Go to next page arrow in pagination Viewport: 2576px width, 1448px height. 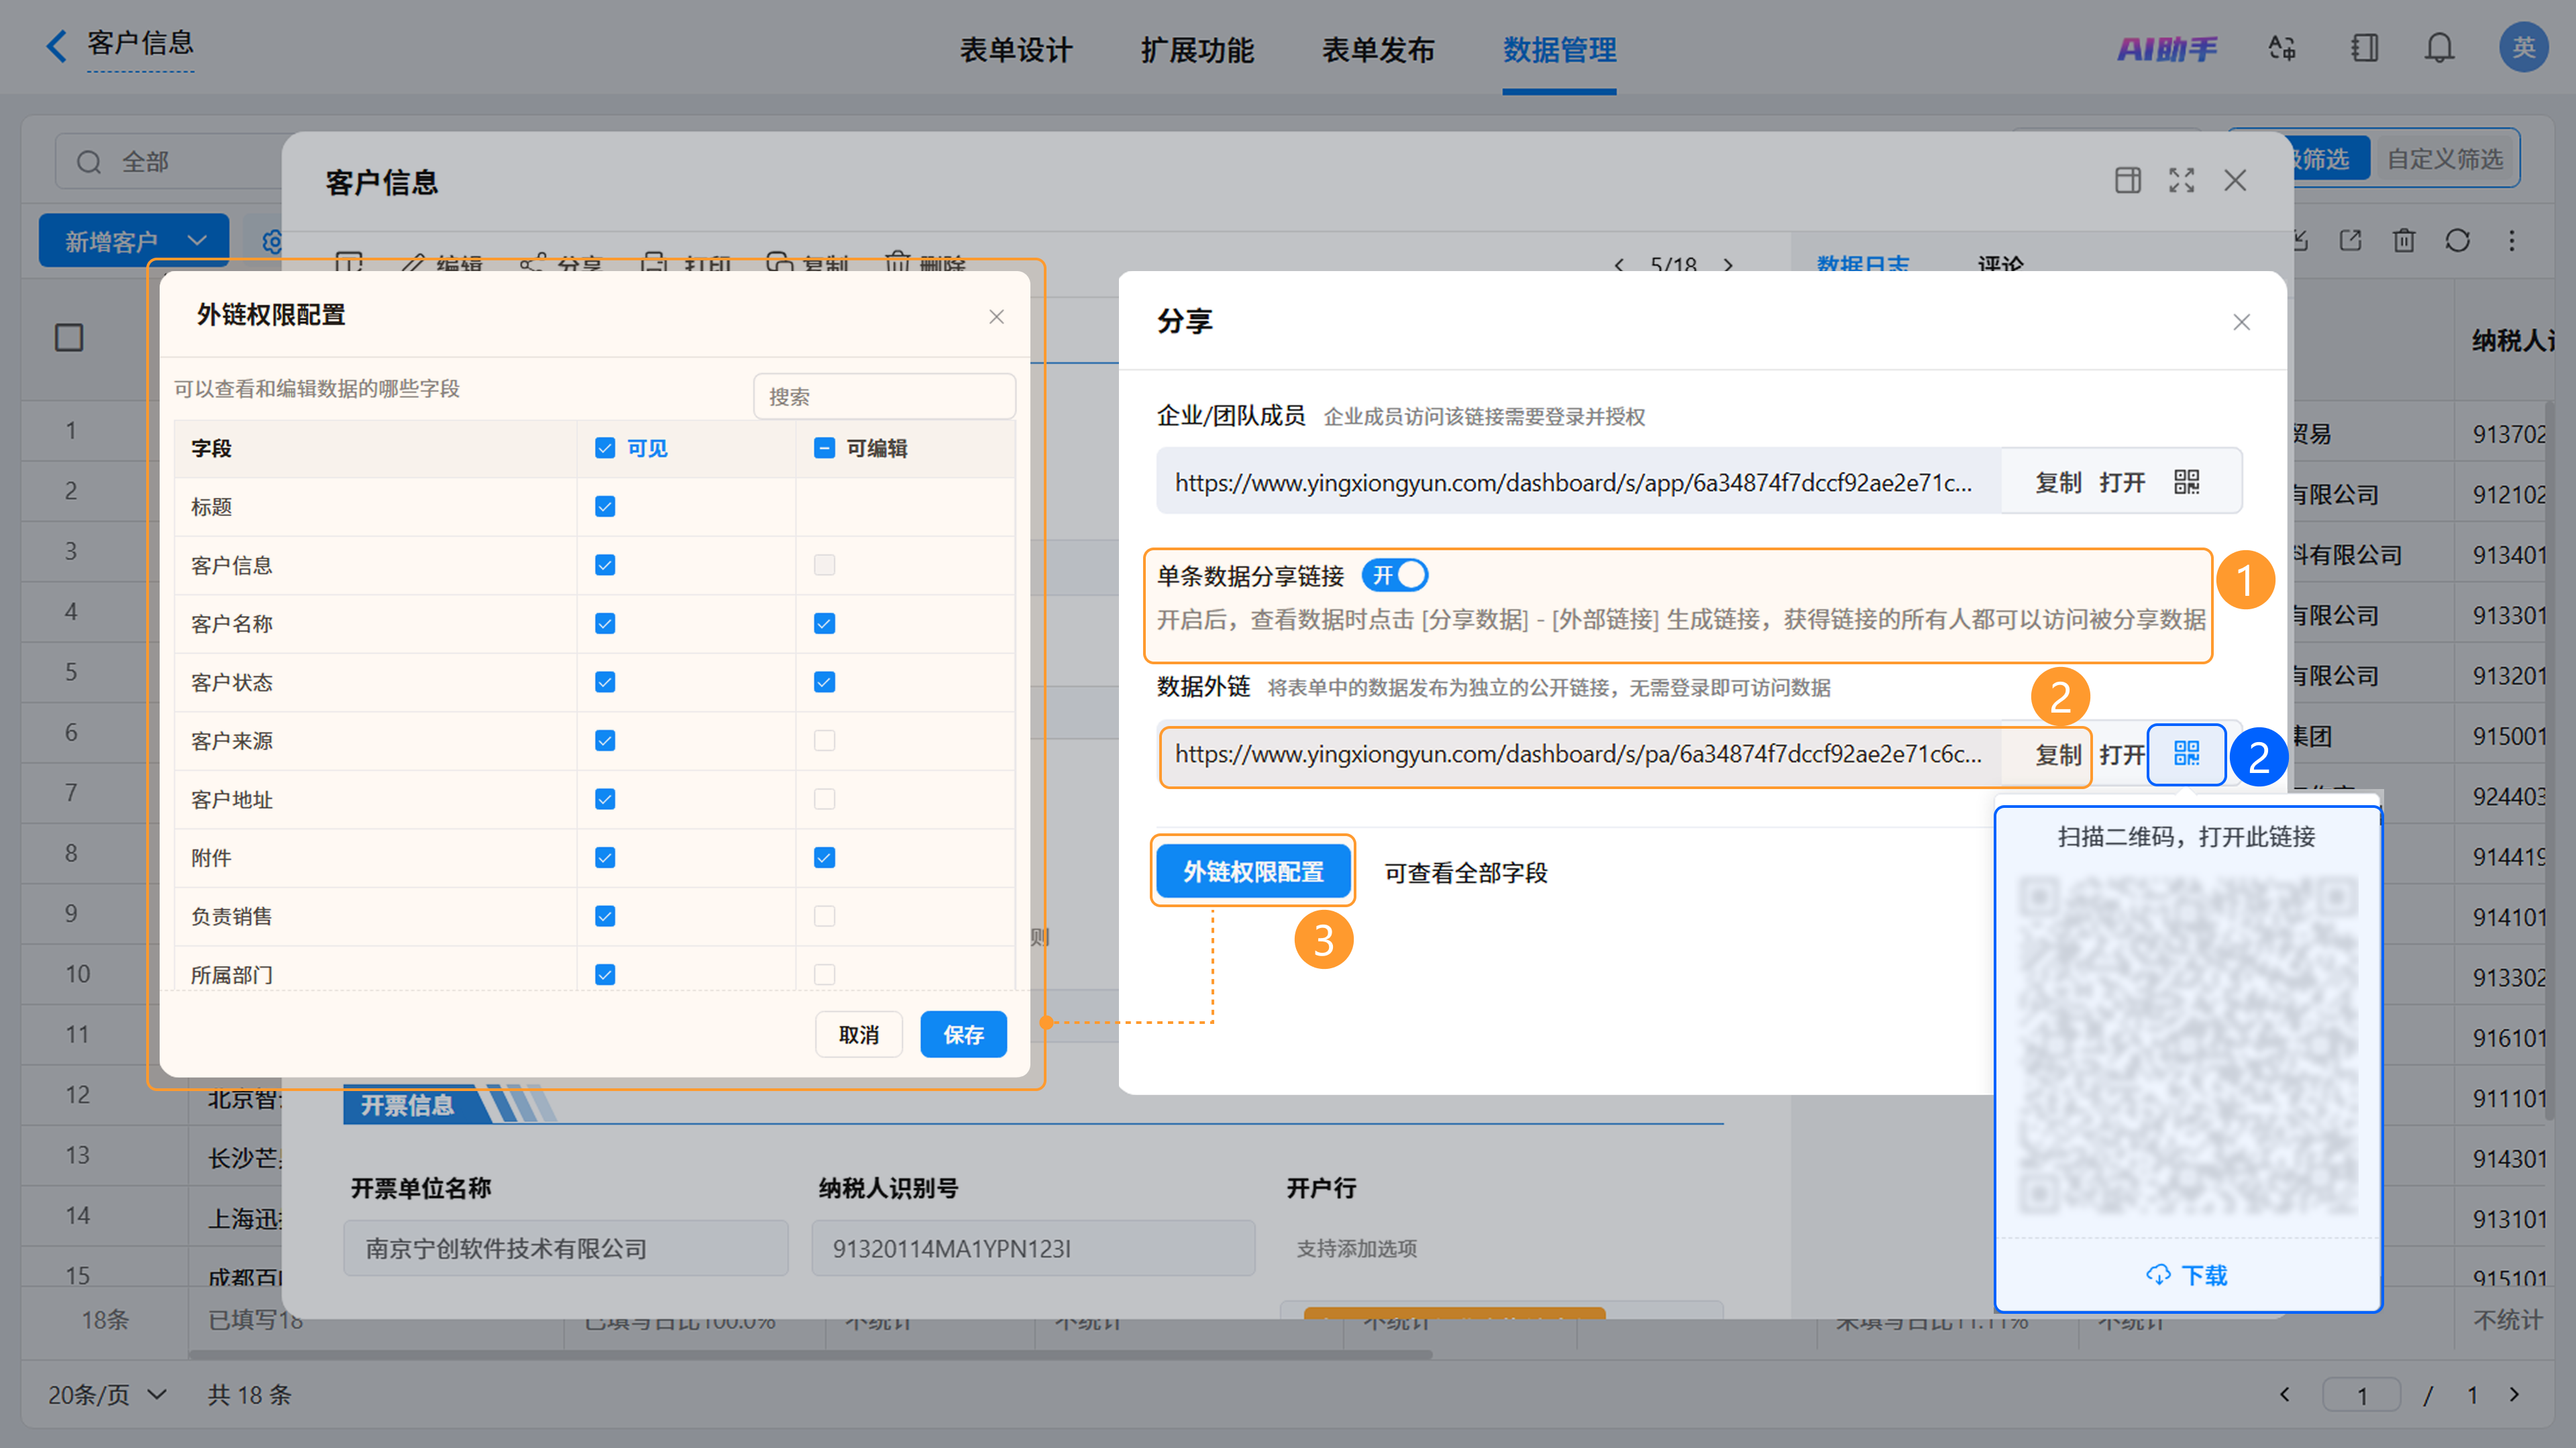2515,1394
